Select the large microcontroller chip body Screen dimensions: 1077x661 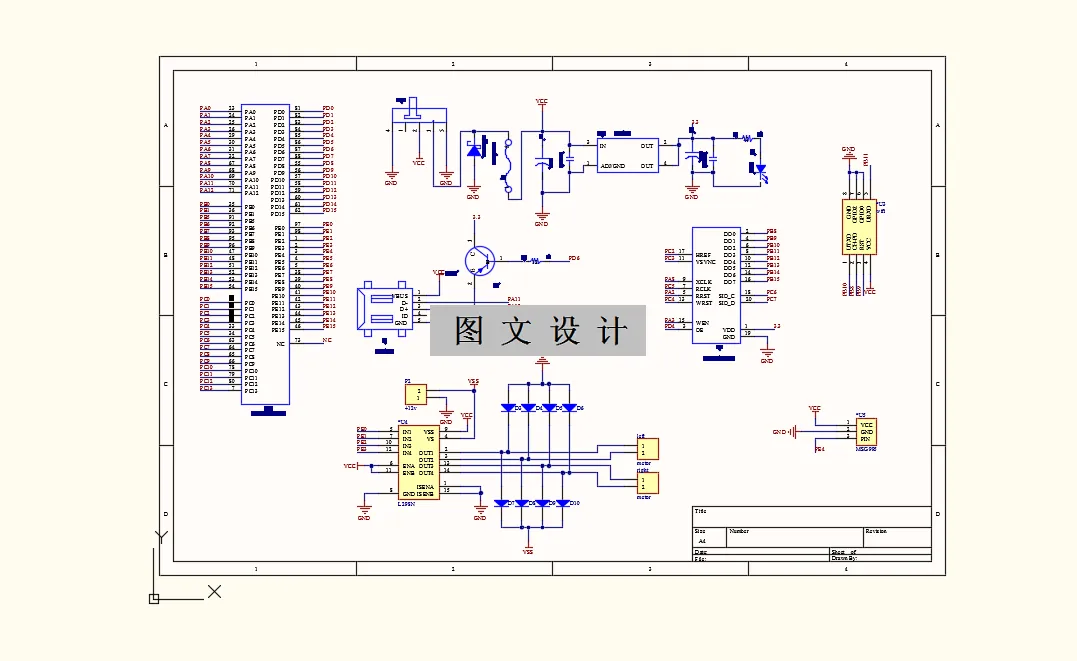click(265, 254)
